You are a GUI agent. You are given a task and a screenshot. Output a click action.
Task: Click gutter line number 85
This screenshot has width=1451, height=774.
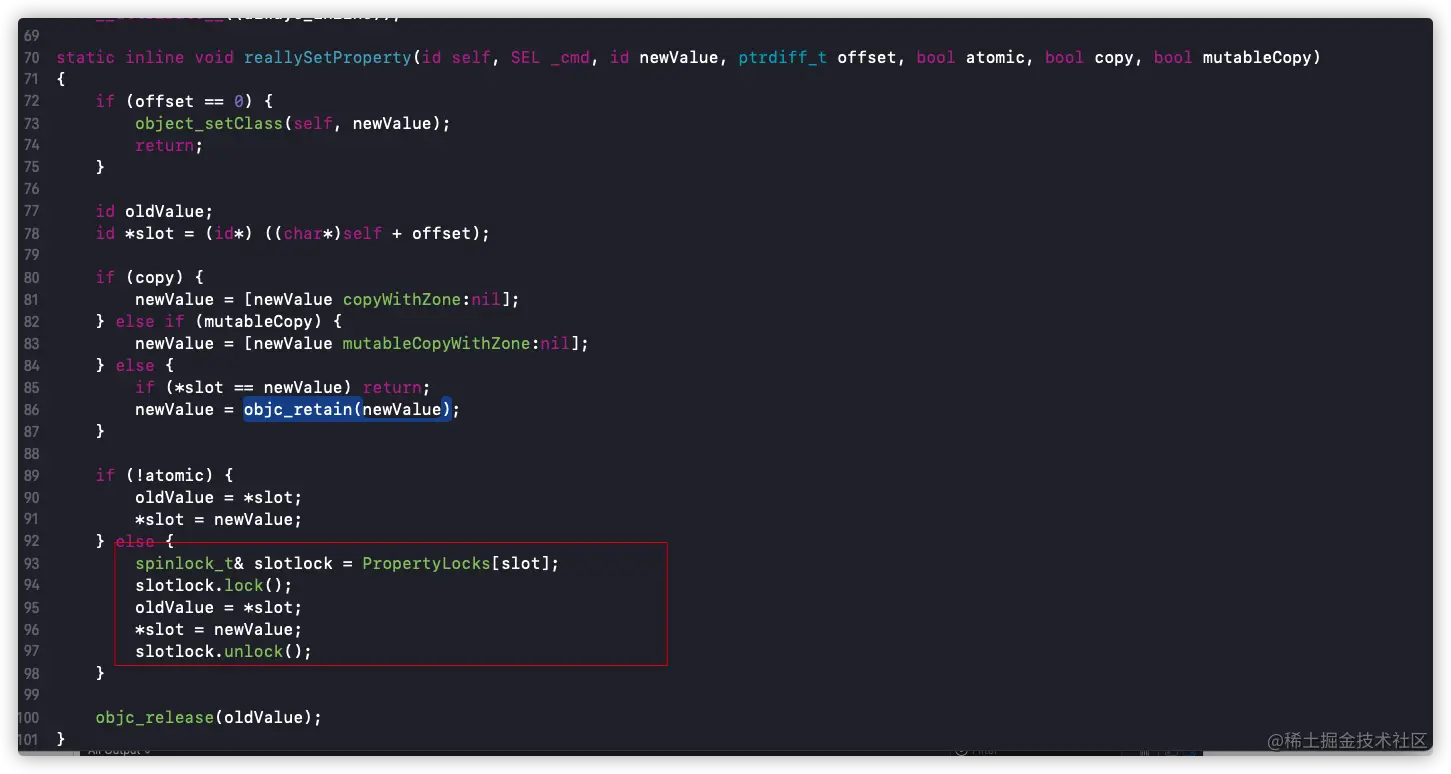click(x=30, y=387)
